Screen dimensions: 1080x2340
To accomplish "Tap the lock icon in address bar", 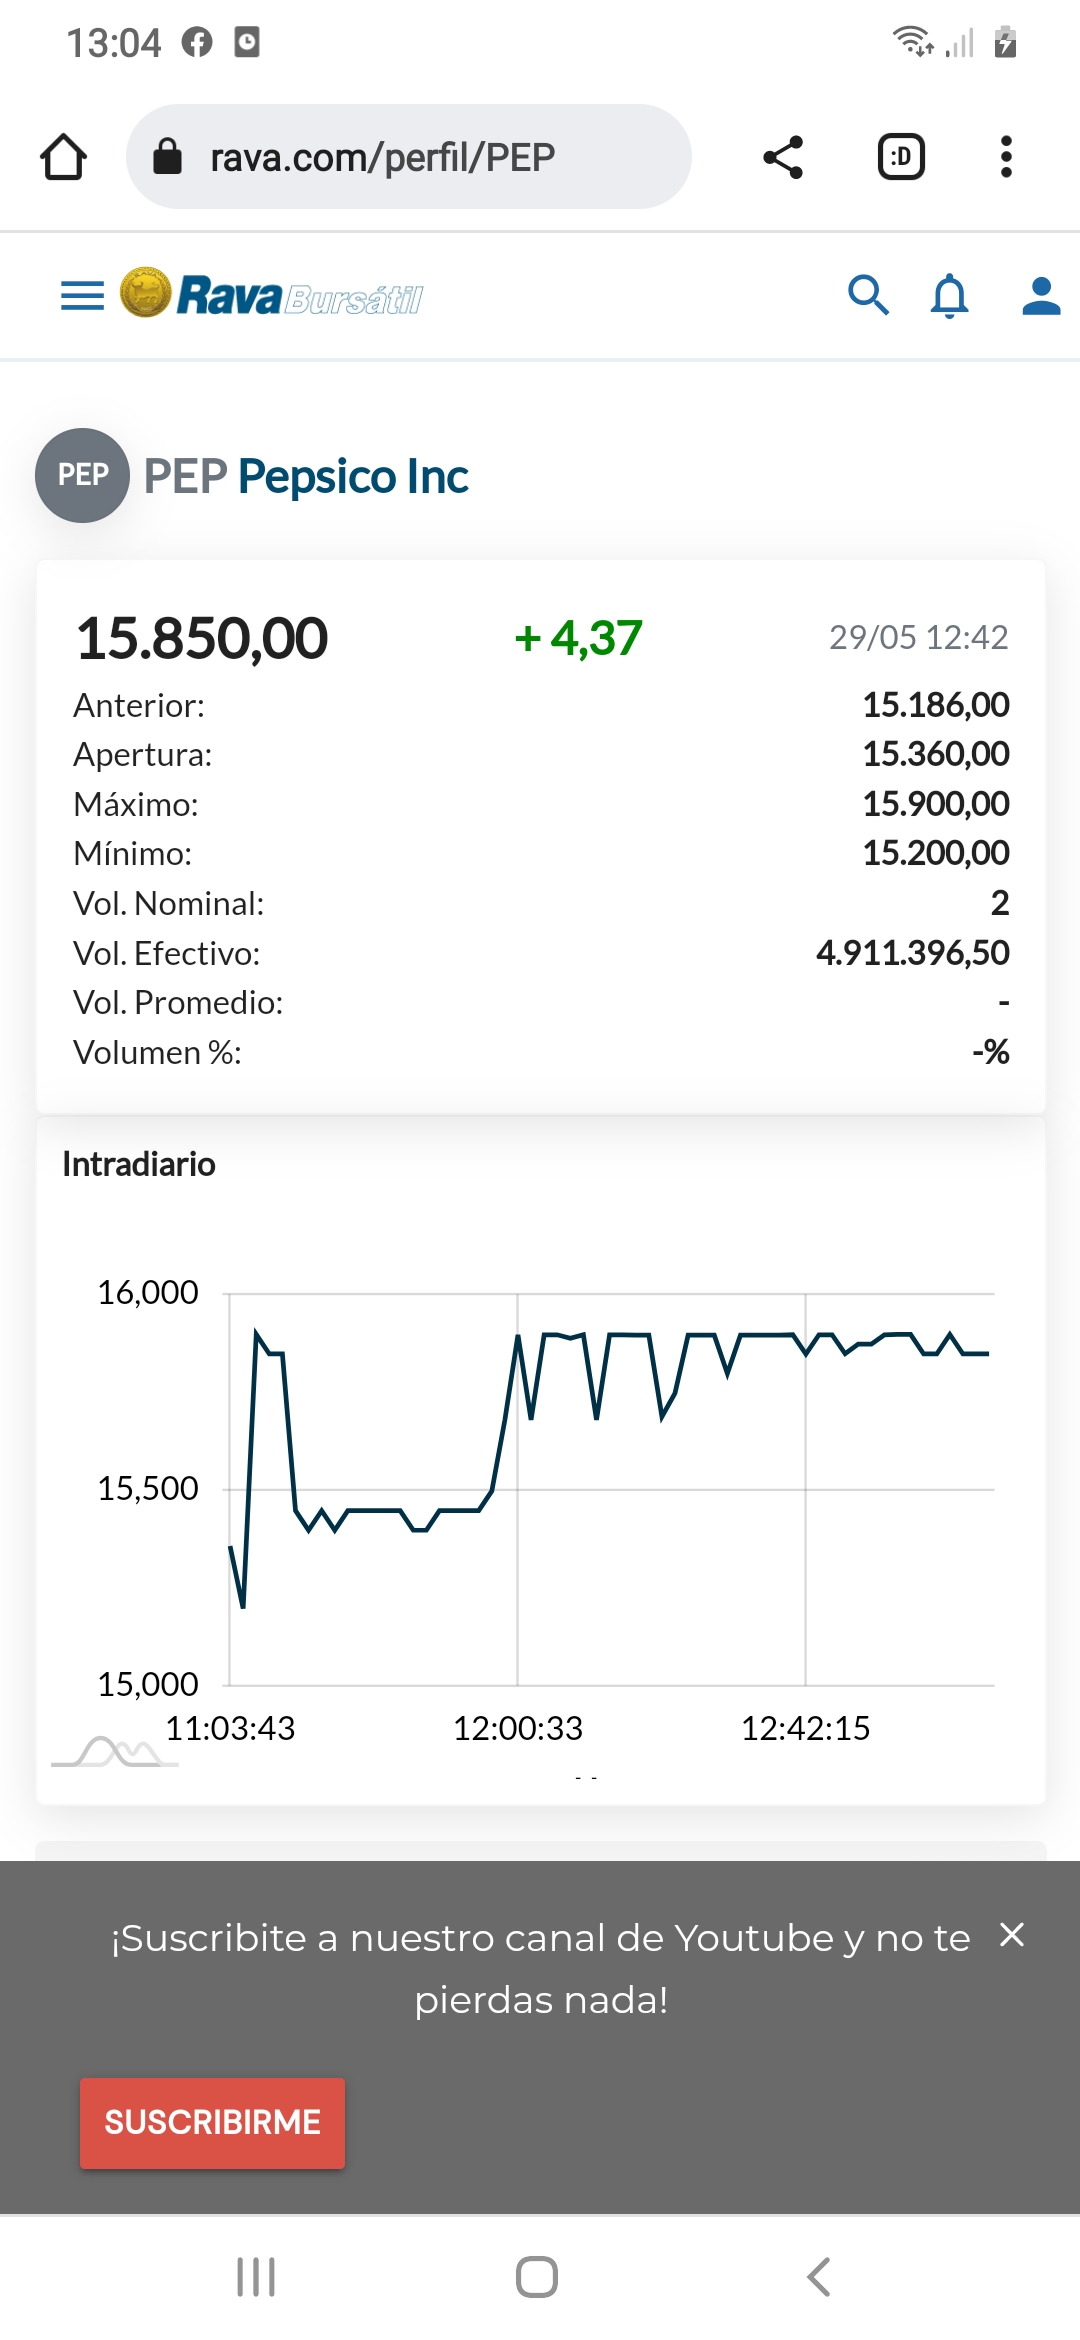I will pos(167,157).
